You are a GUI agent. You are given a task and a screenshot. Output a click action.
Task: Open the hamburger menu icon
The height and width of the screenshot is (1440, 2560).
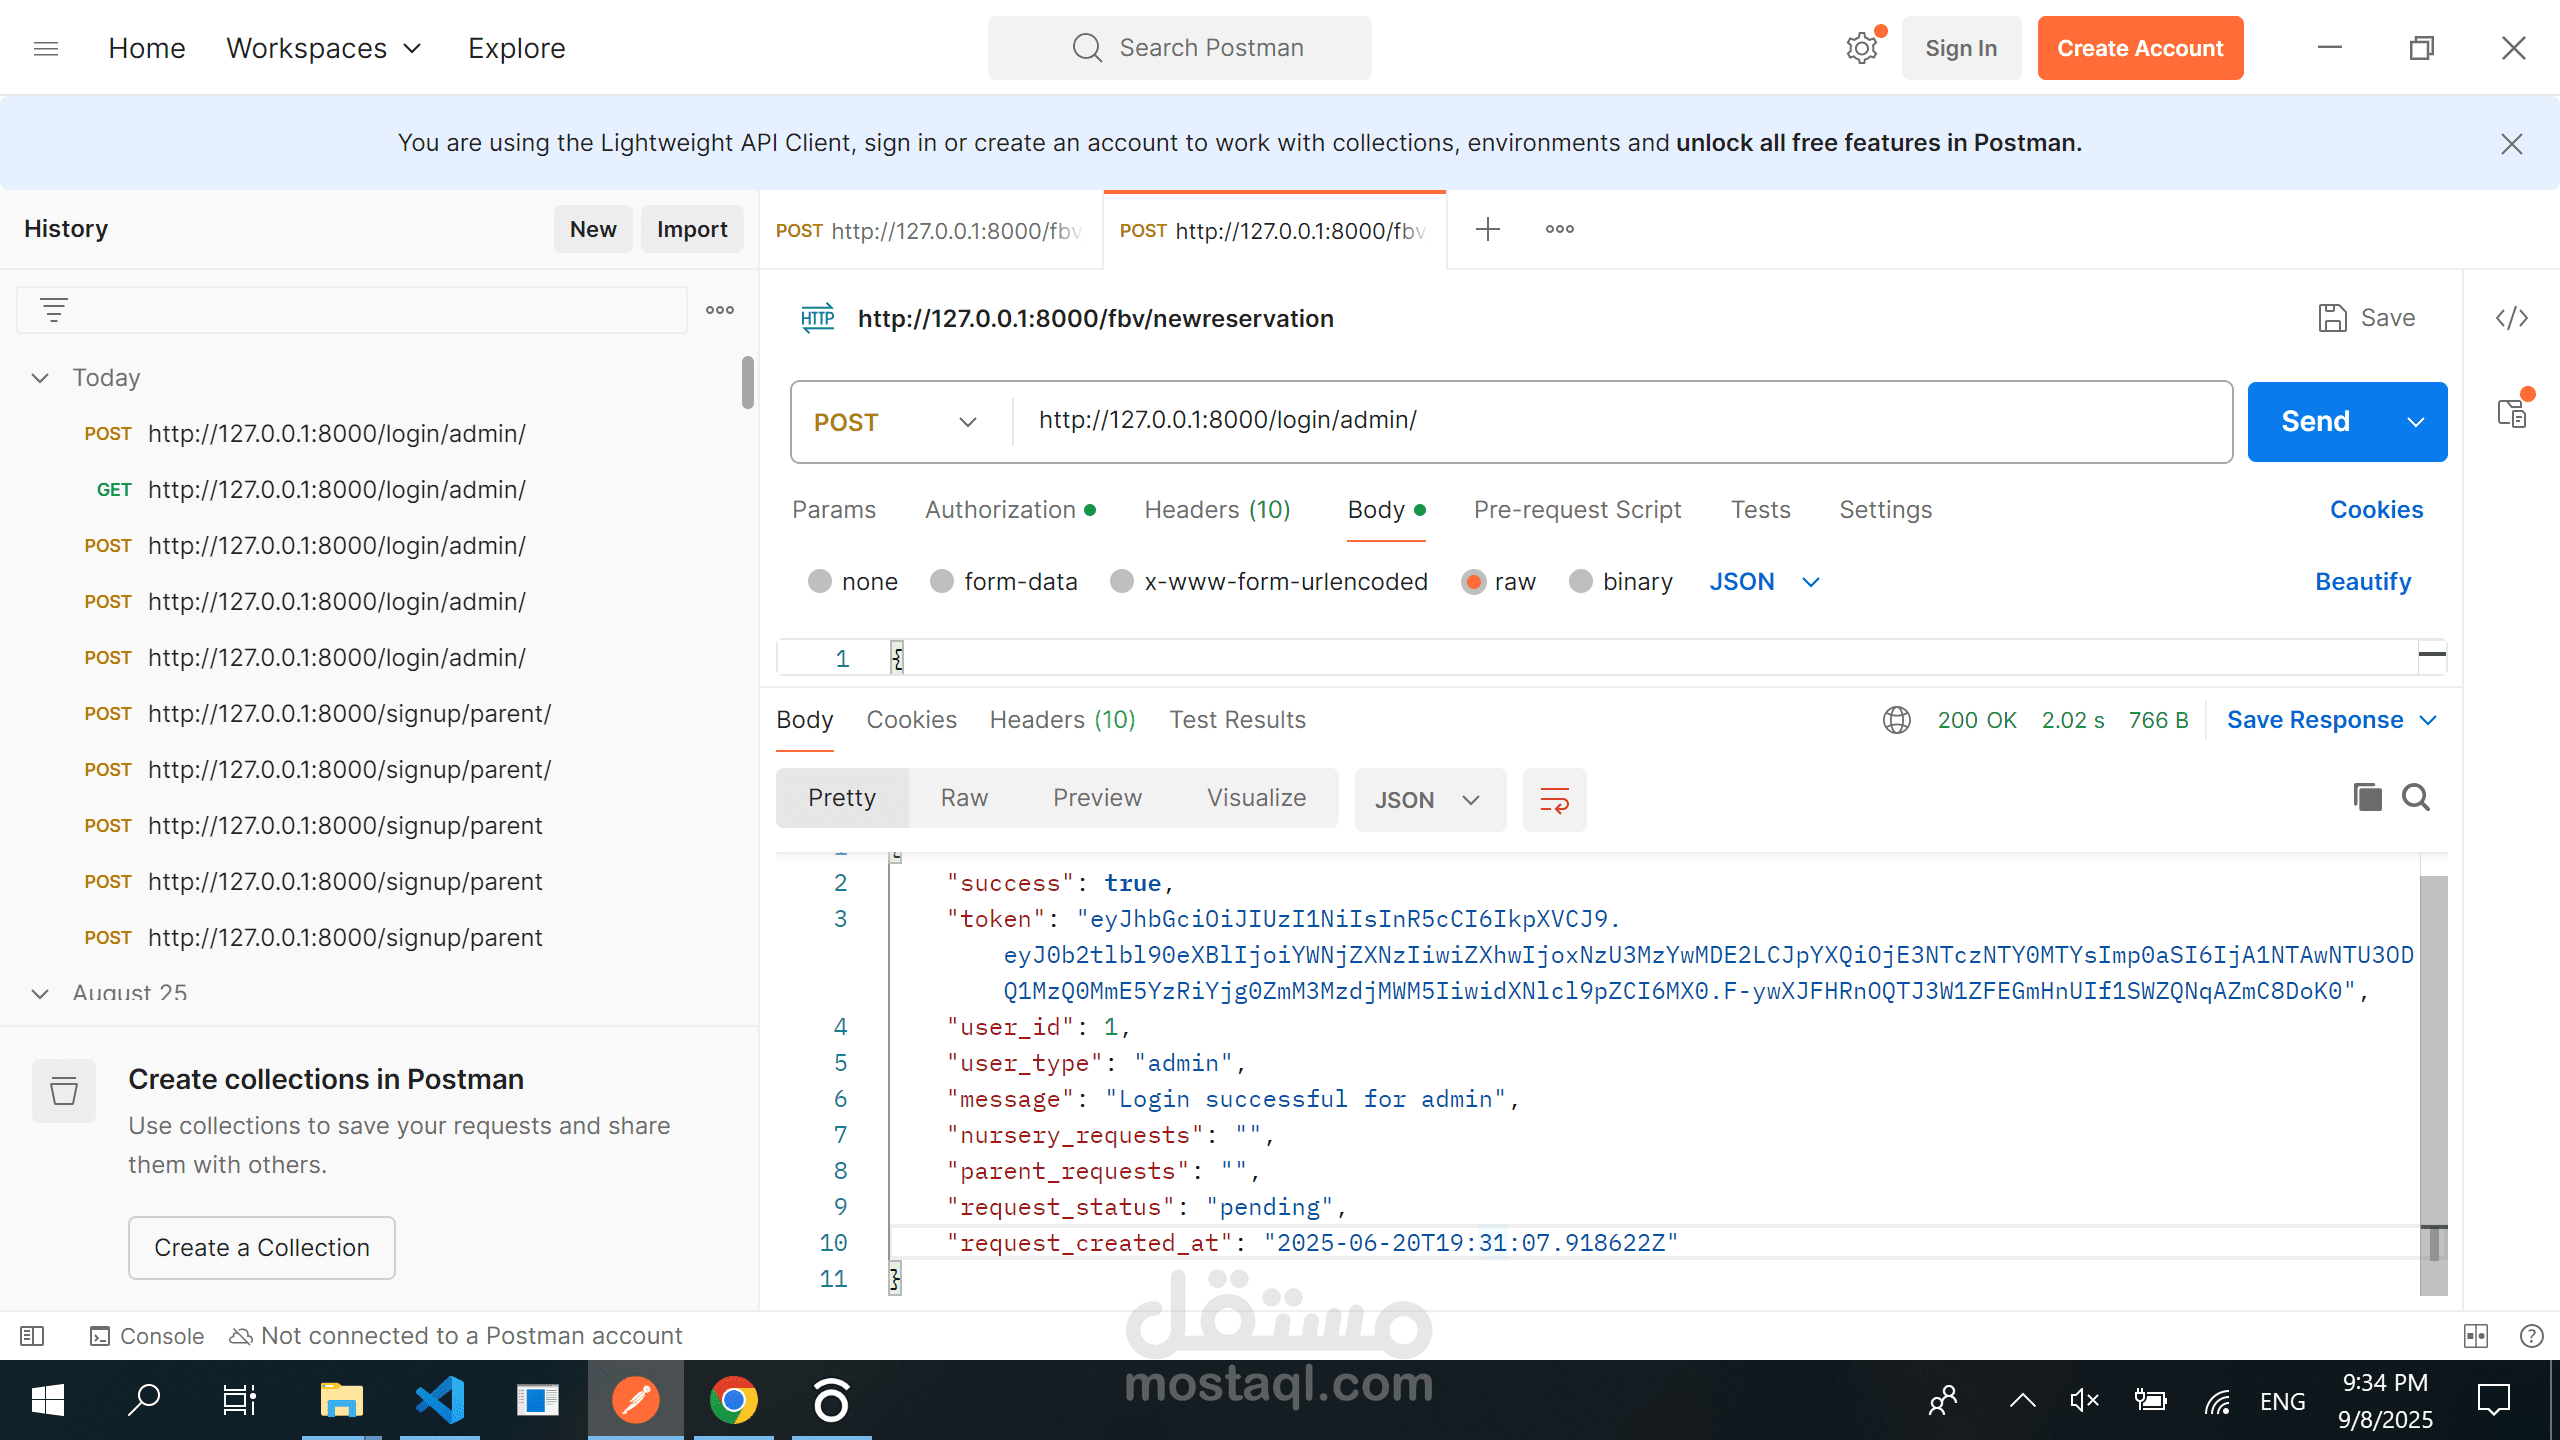click(46, 48)
